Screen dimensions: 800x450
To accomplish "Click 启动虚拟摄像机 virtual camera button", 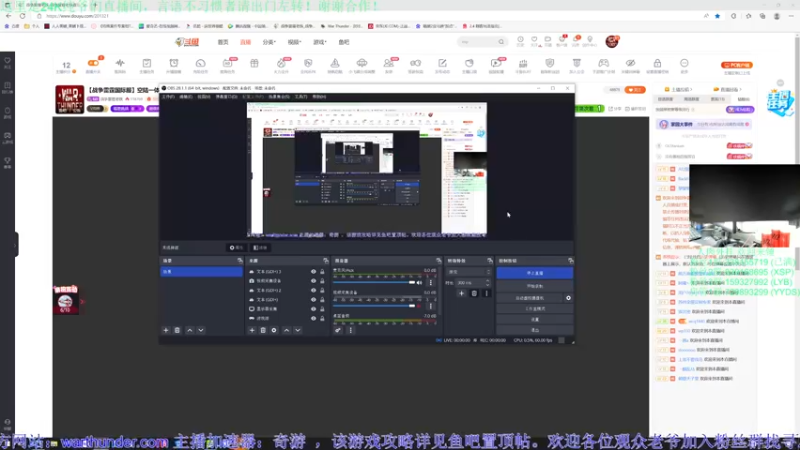I will point(530,298).
